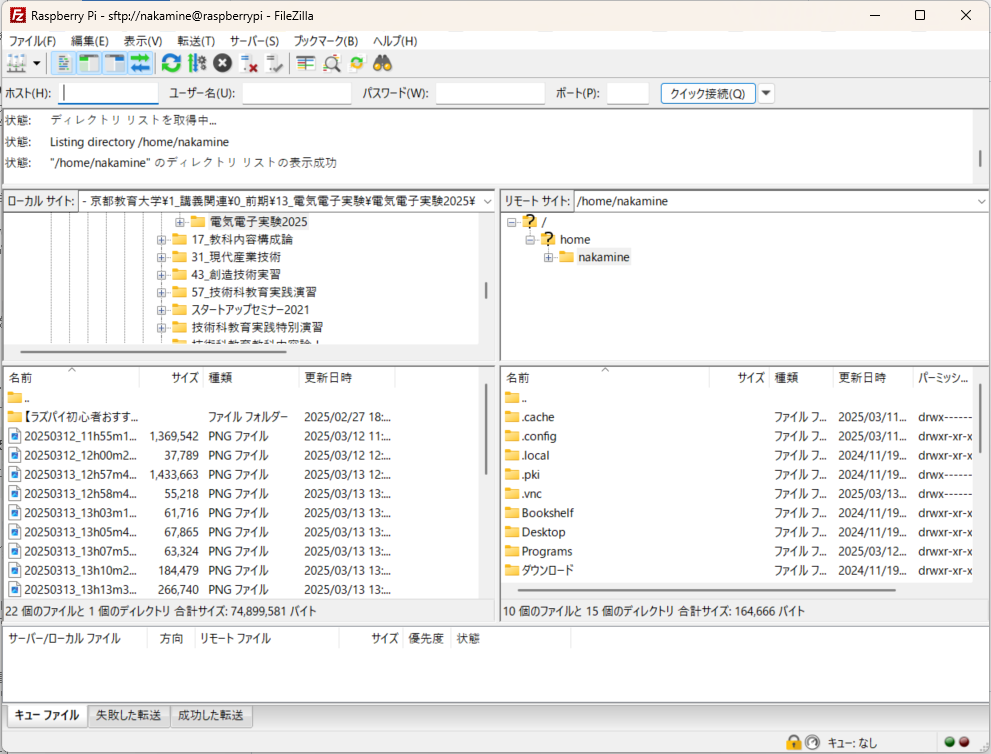The height and width of the screenshot is (754, 991).
Task: Click the lock encryption icon in status bar
Action: click(x=793, y=742)
